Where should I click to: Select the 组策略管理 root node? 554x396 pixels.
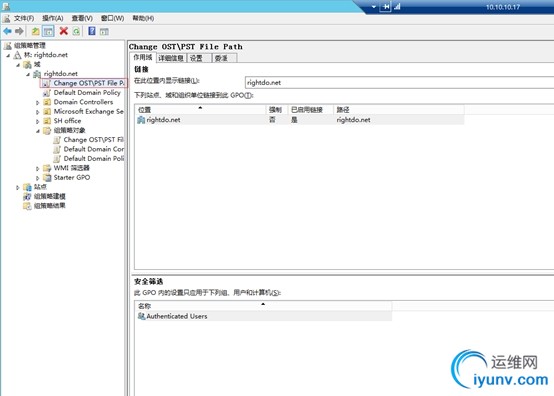tap(30, 45)
